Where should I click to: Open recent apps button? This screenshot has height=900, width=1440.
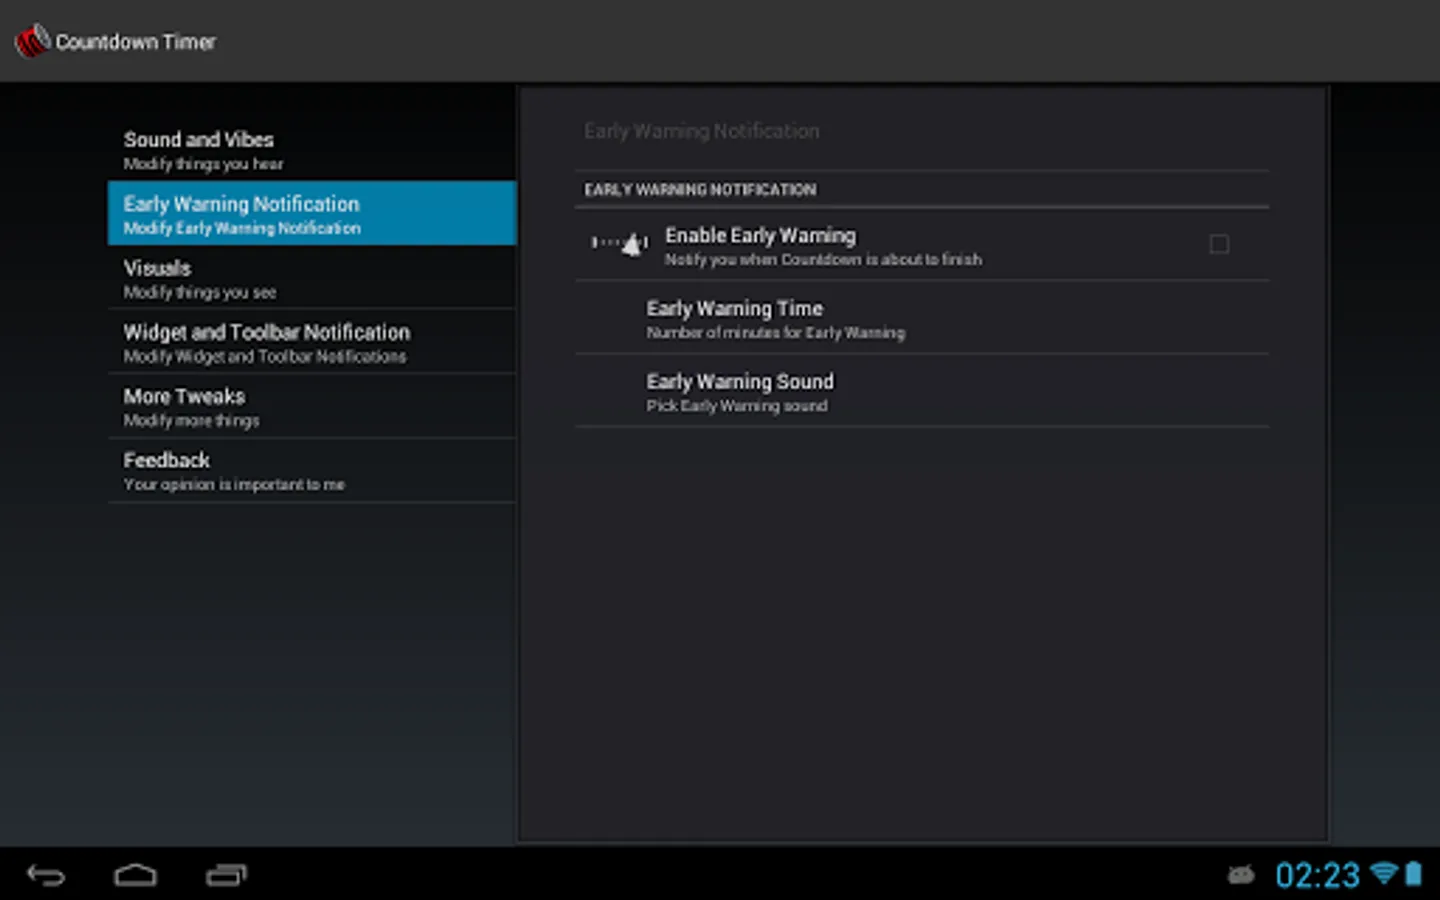(226, 875)
